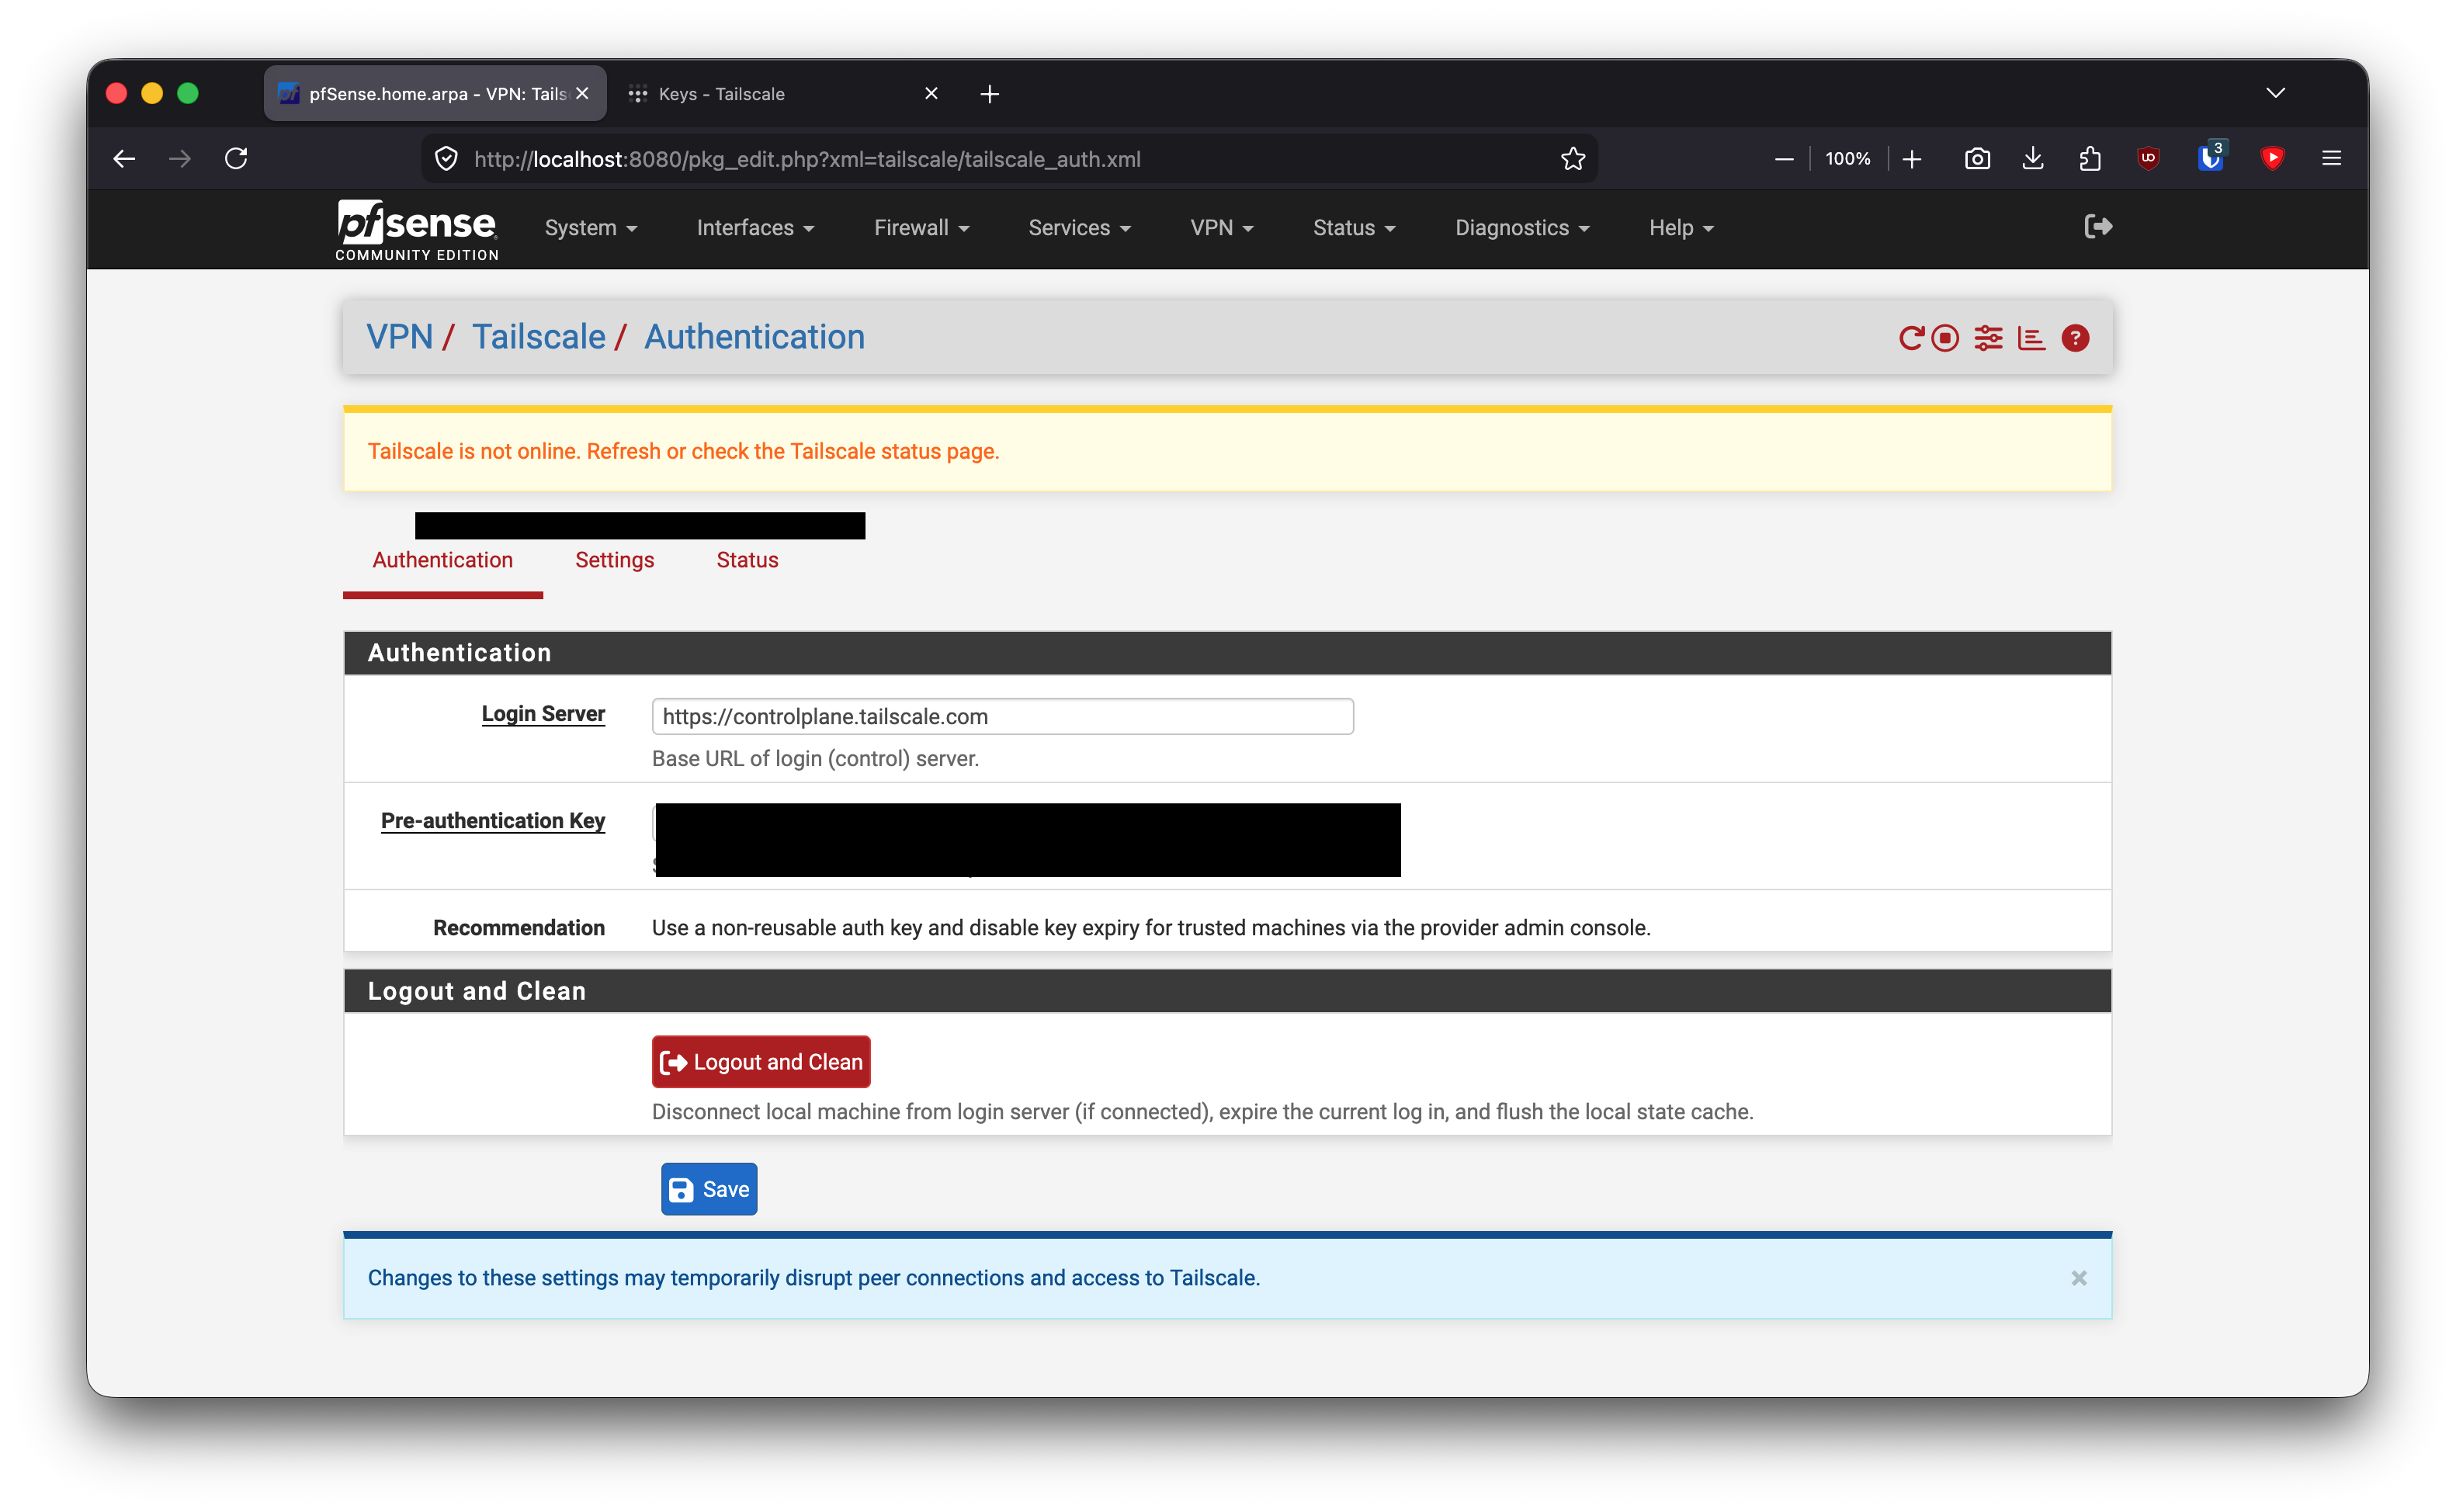Expand the System menu

(x=590, y=228)
